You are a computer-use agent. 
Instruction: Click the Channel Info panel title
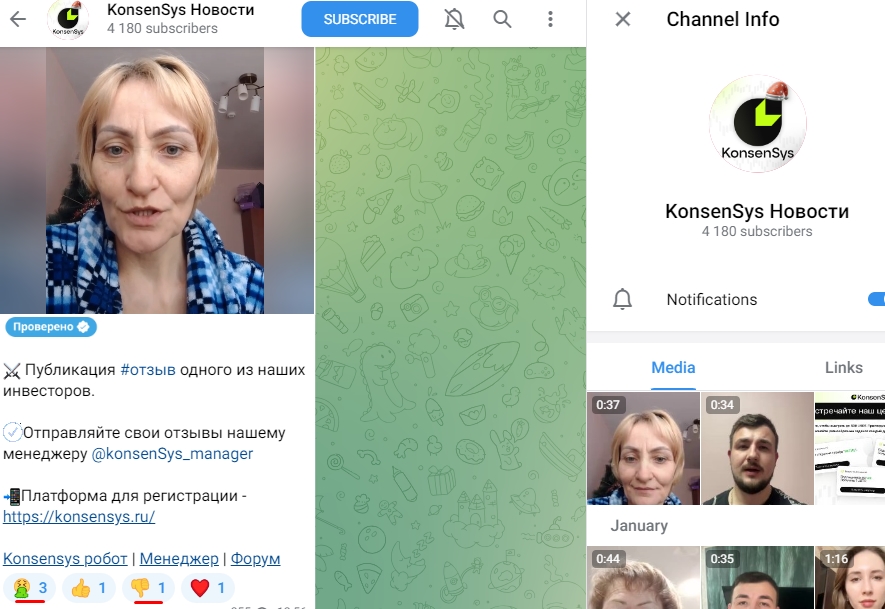[x=722, y=19]
